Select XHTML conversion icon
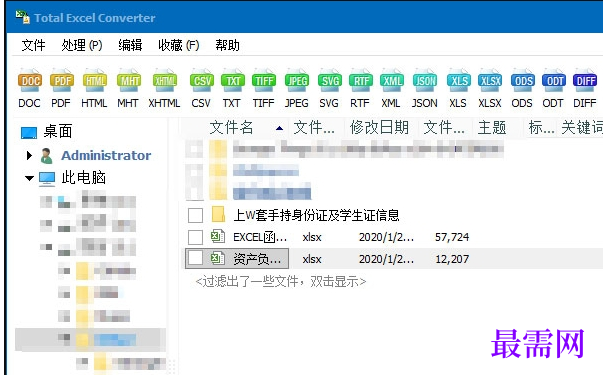Viewport: 603px width, 375px height. 165,81
